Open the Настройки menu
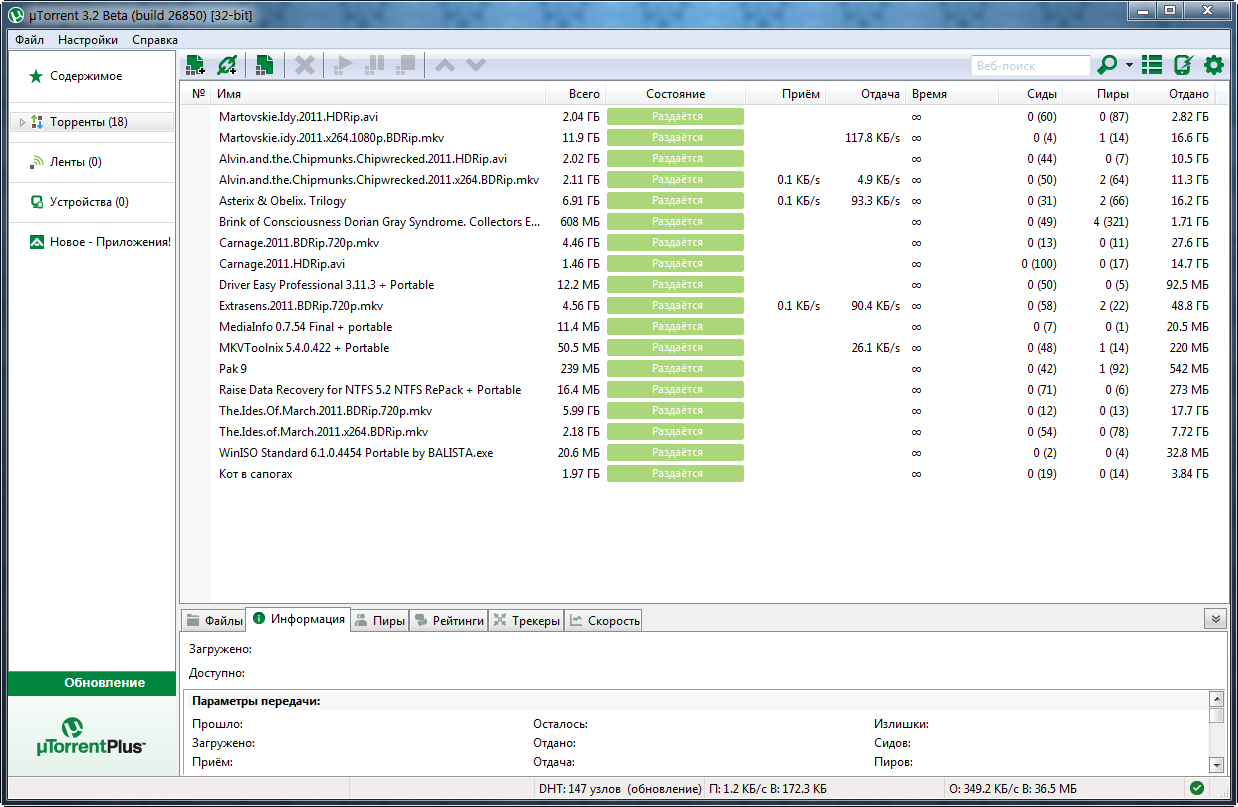 [x=87, y=40]
